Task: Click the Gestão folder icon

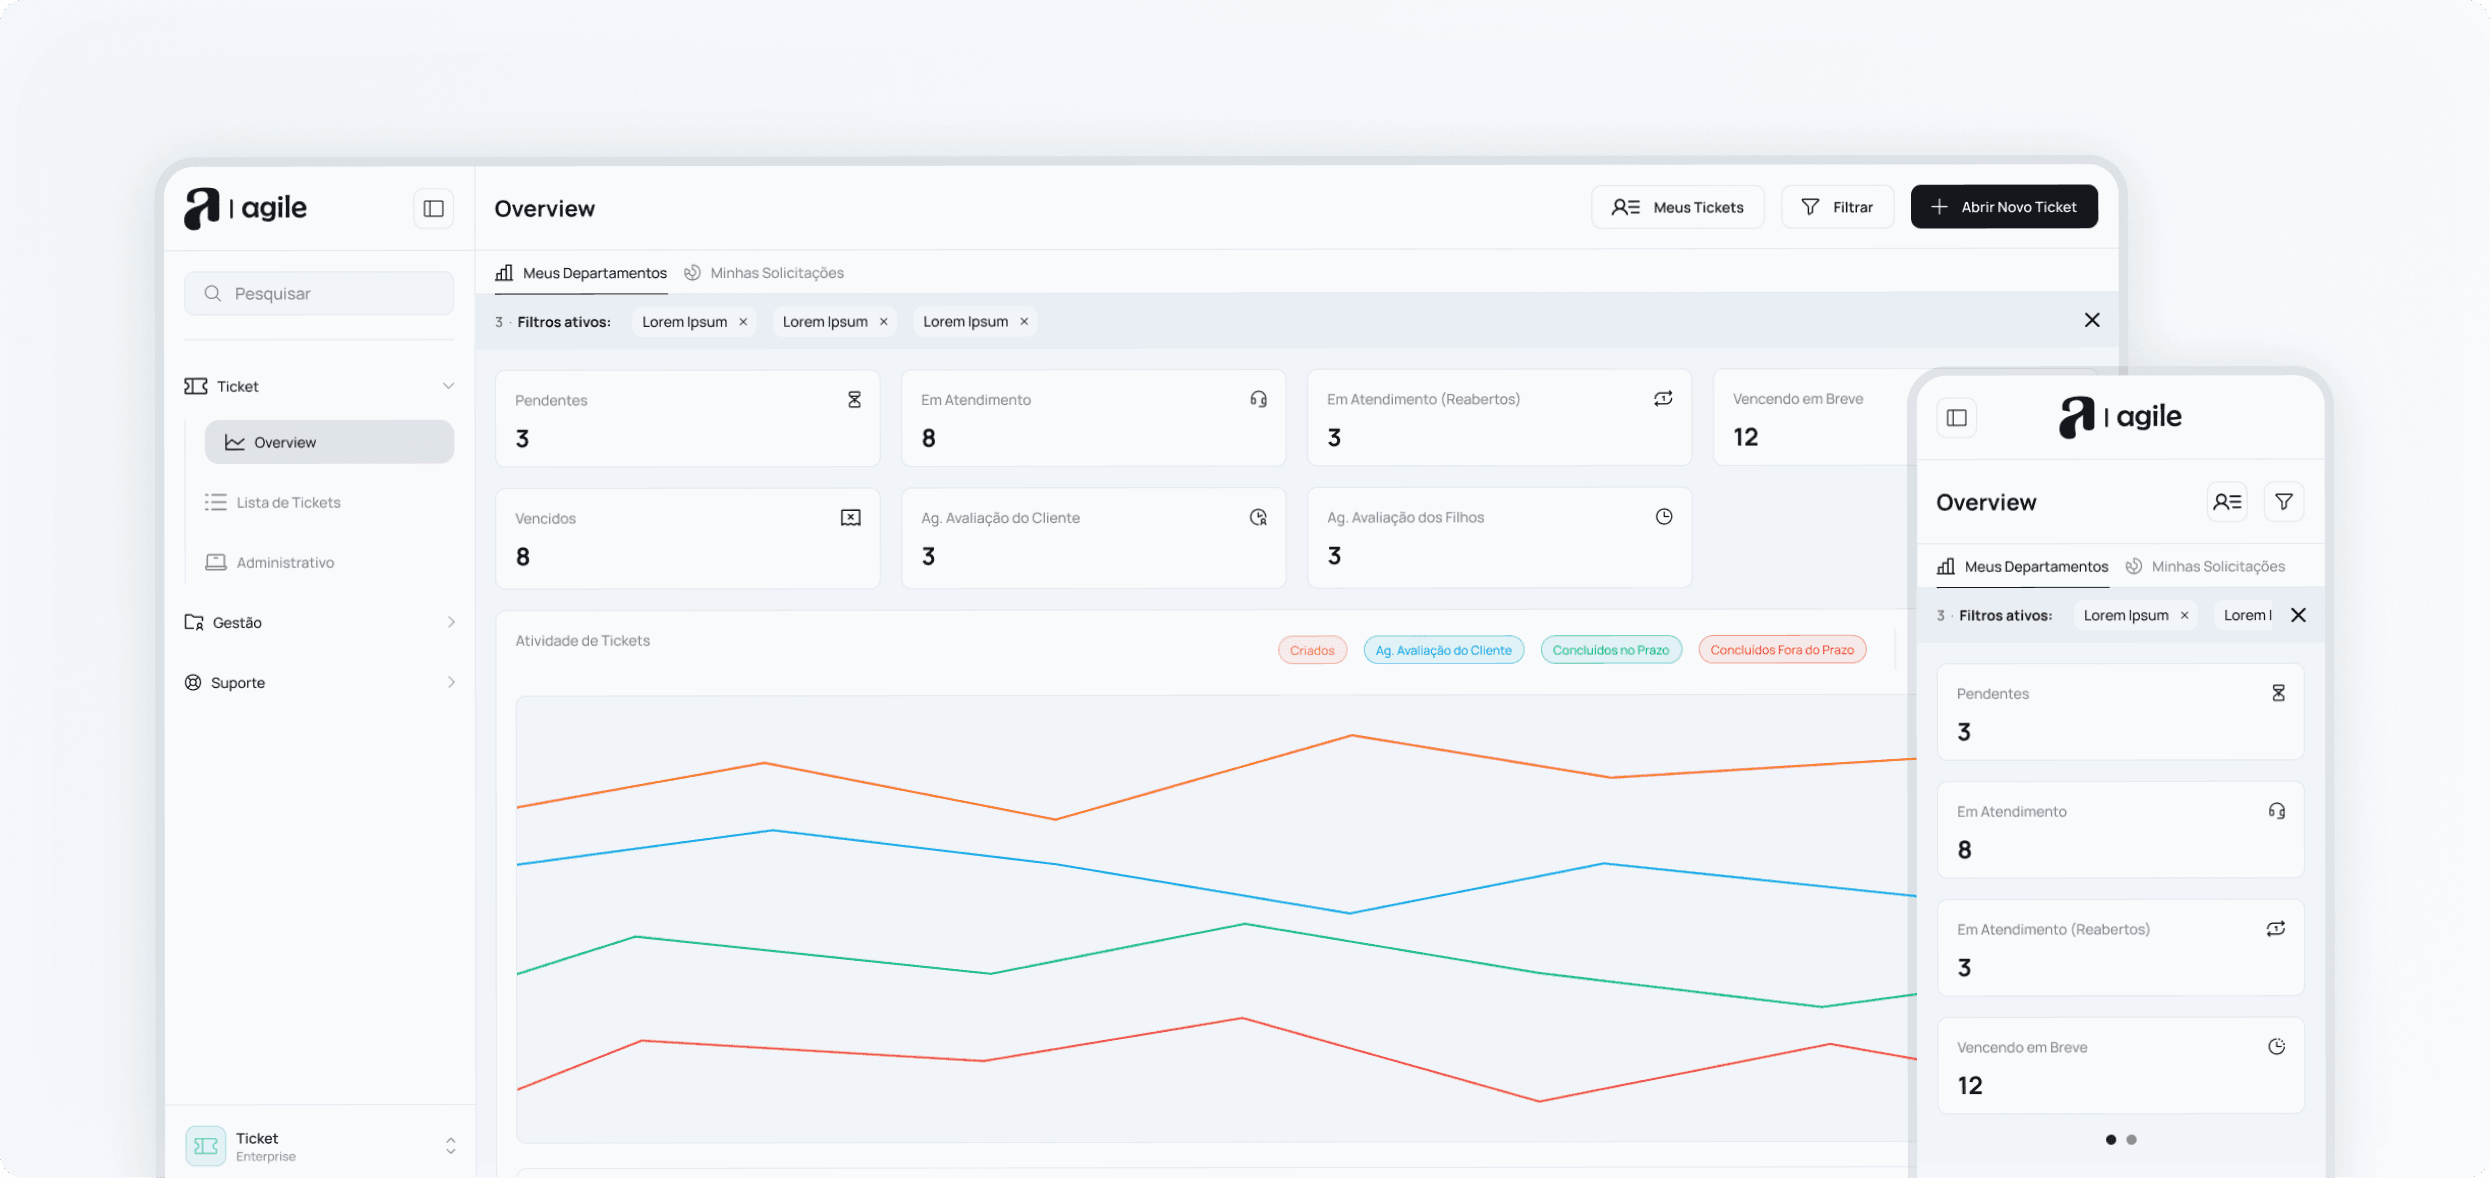Action: click(x=194, y=622)
